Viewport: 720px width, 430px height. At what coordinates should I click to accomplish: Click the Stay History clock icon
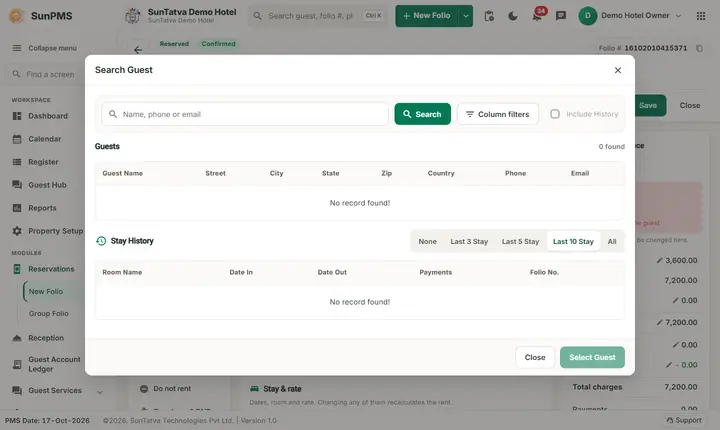click(101, 241)
